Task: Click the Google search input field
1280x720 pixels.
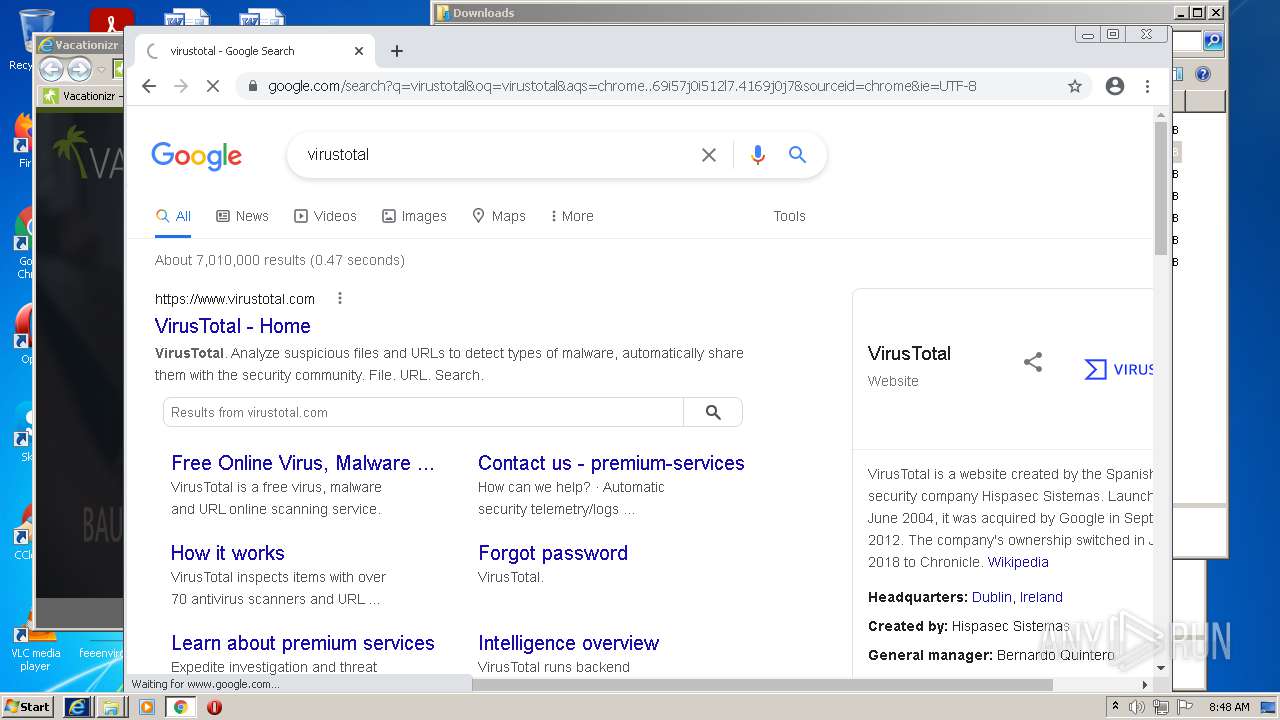Action: tap(495, 155)
